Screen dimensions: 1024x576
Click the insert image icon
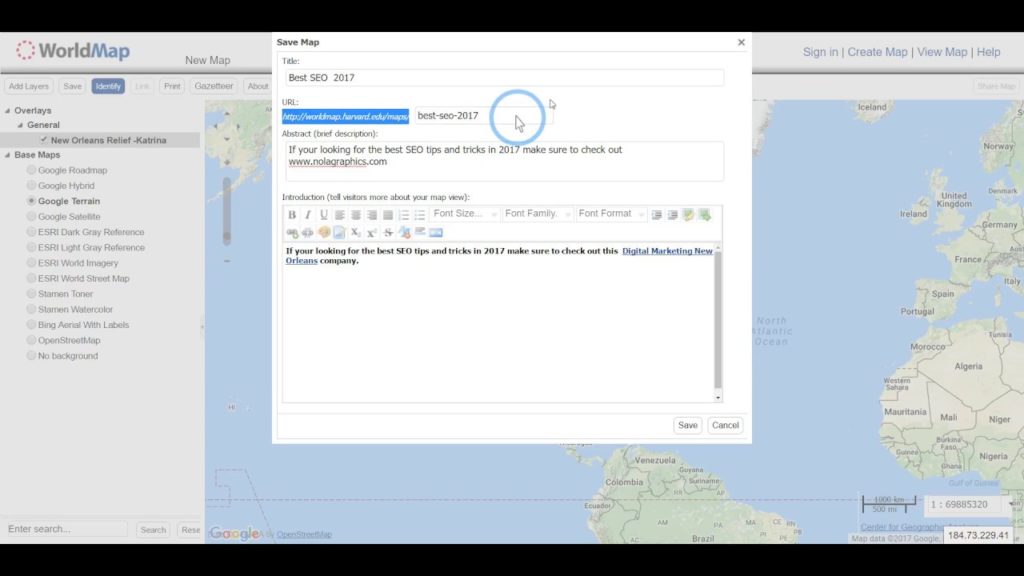click(x=340, y=232)
